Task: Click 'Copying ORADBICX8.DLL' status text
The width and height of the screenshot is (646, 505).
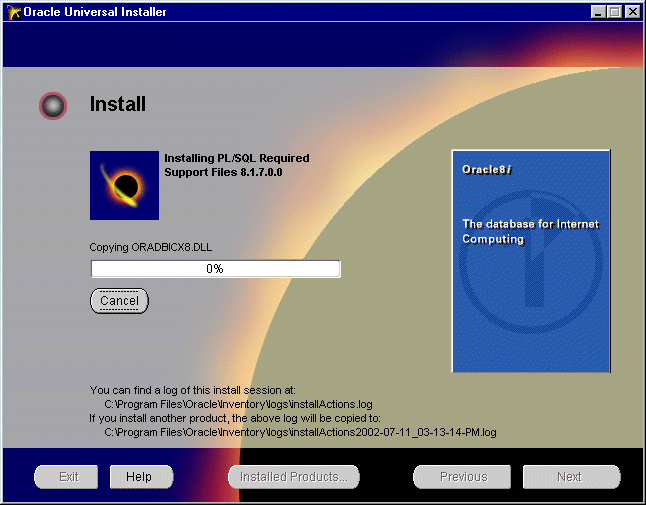Action: click(151, 247)
